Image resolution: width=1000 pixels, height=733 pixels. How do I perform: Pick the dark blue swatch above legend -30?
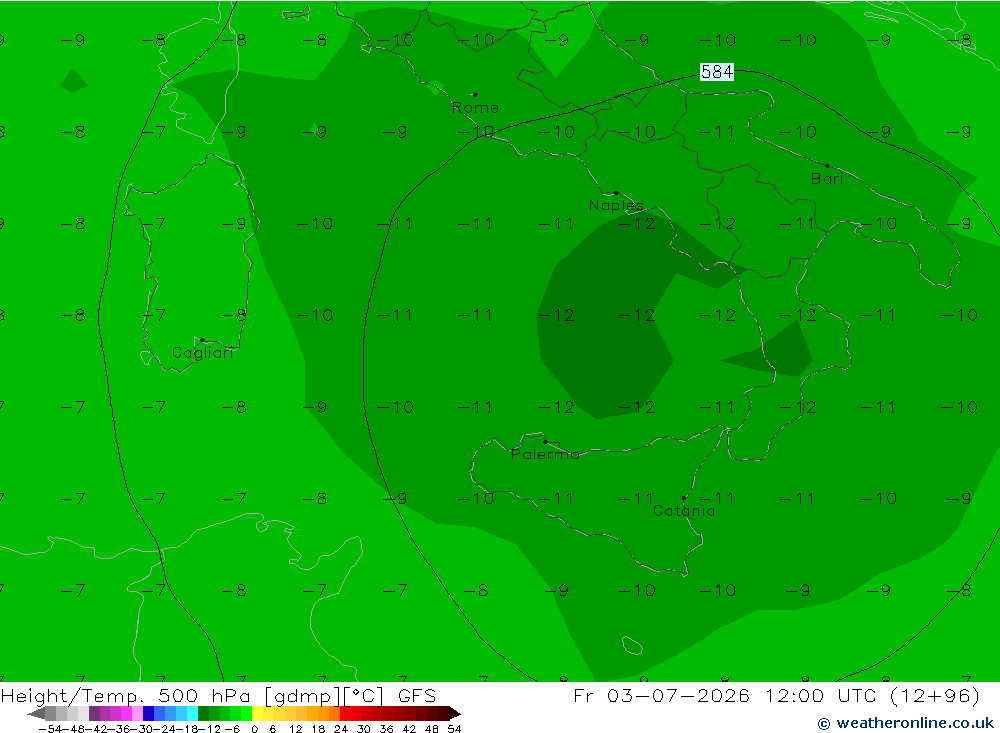click(x=149, y=714)
